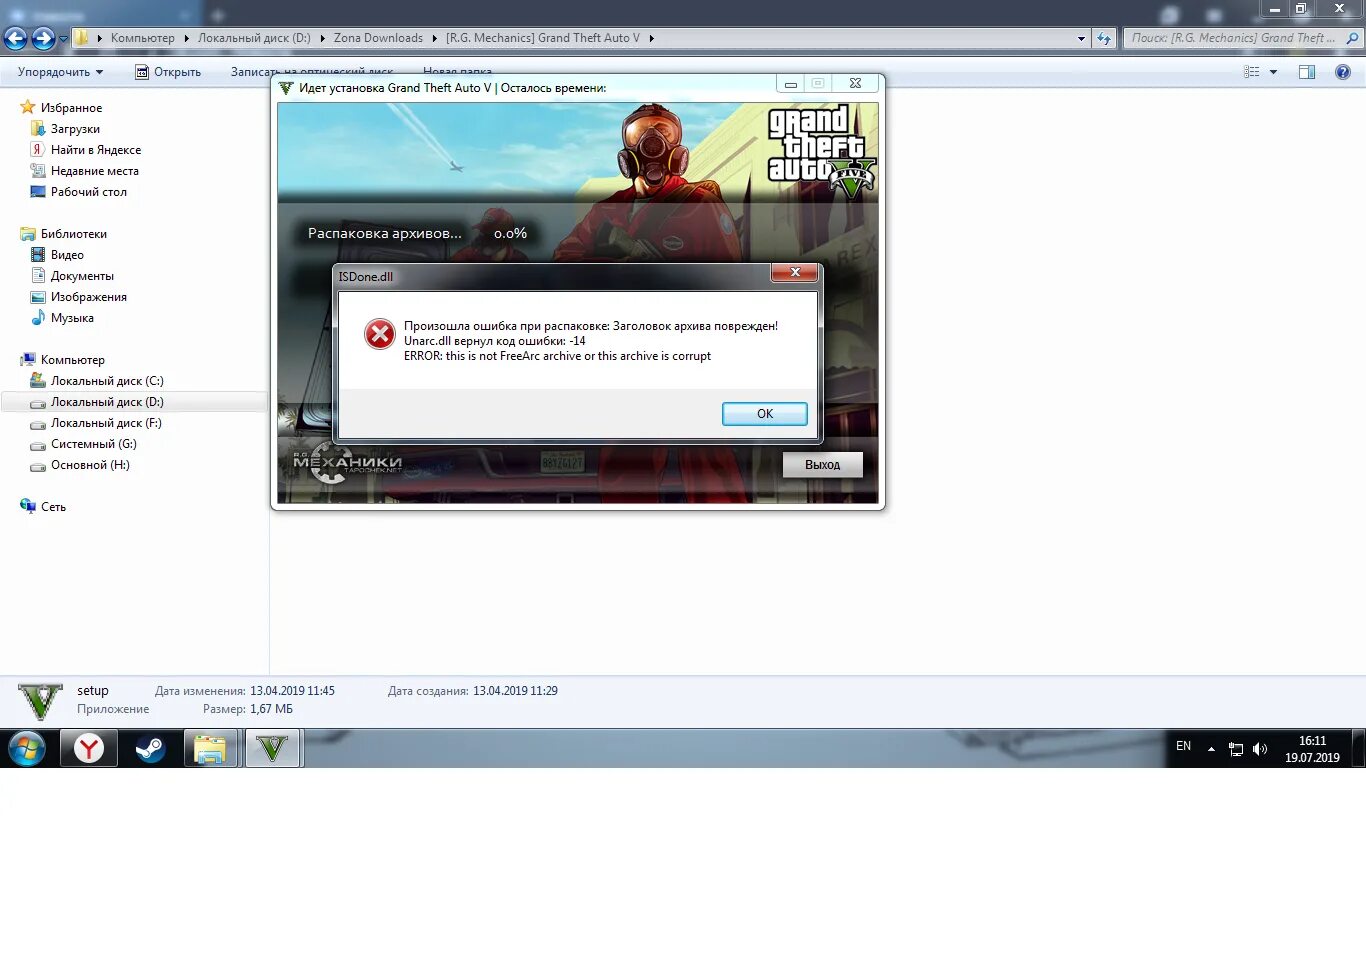Click the EN language indicator
Screen dimensions: 1366x960
coord(1183,747)
